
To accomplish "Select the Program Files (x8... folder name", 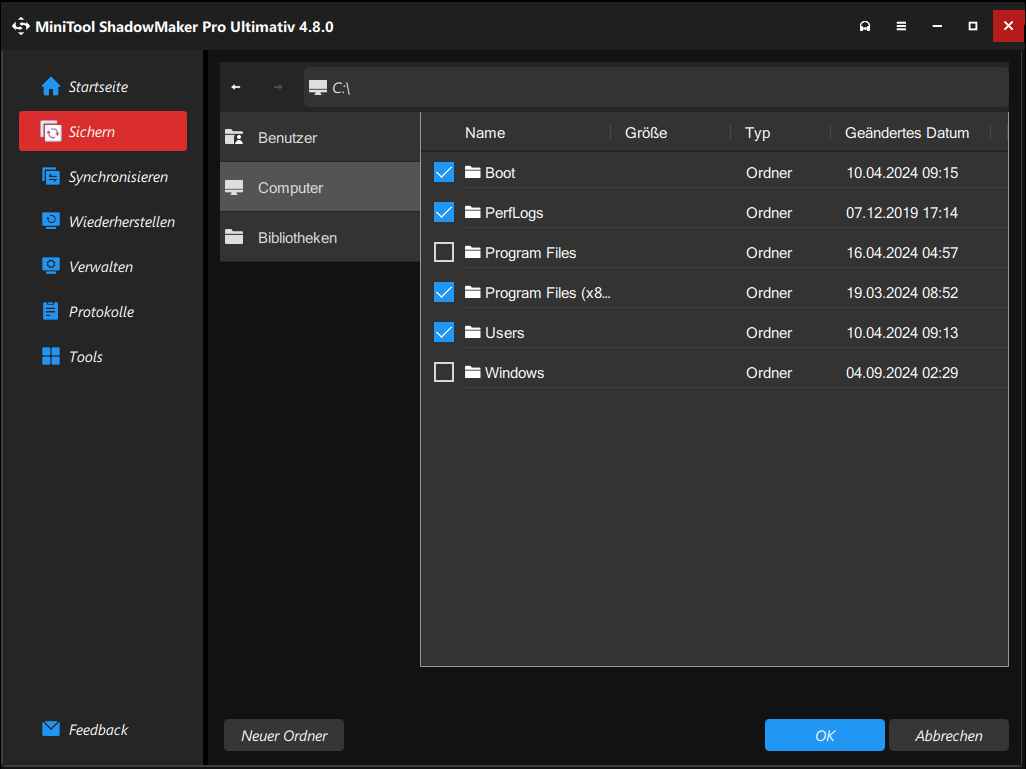I will 548,293.
